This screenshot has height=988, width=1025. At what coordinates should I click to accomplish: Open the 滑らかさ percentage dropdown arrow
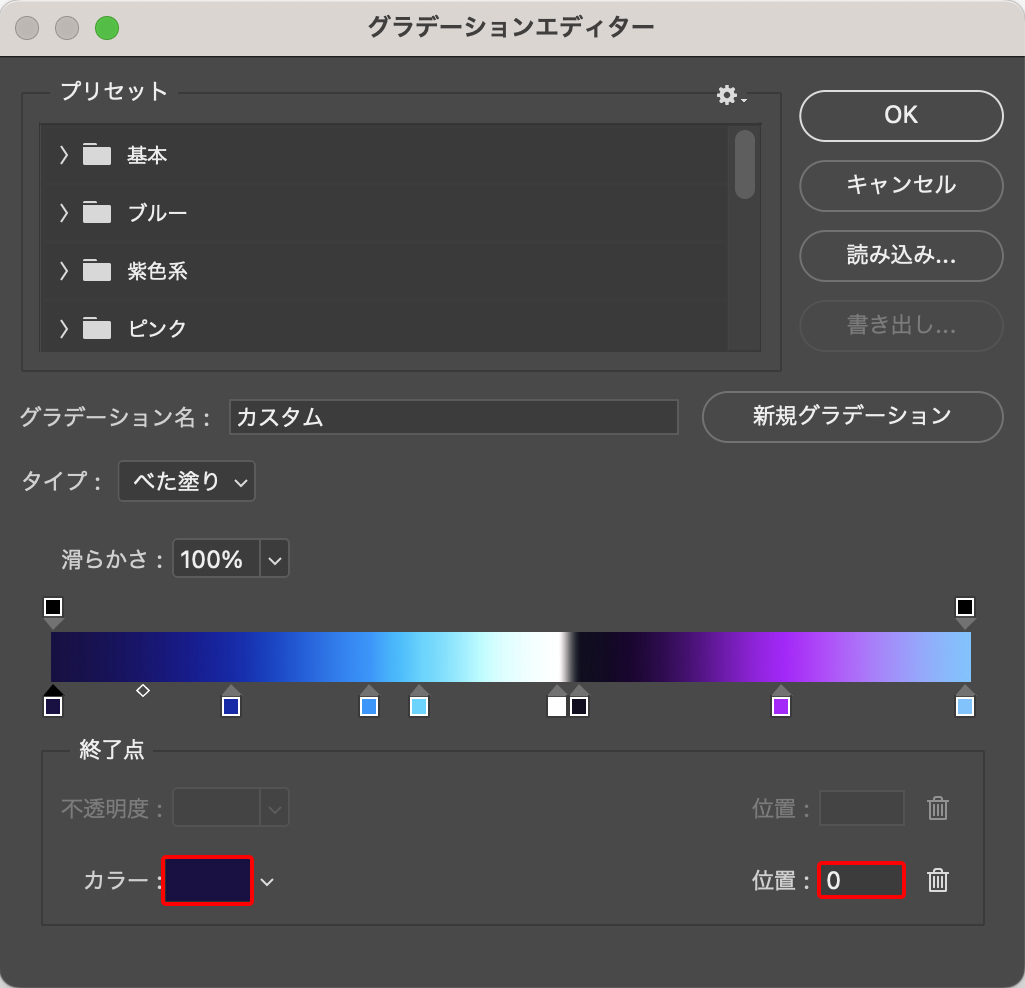coord(275,559)
